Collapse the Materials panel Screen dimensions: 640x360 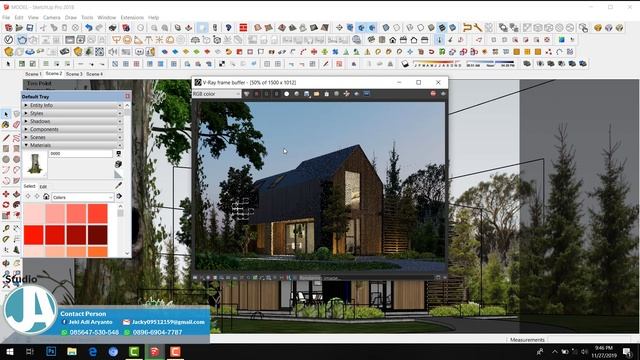[73, 145]
